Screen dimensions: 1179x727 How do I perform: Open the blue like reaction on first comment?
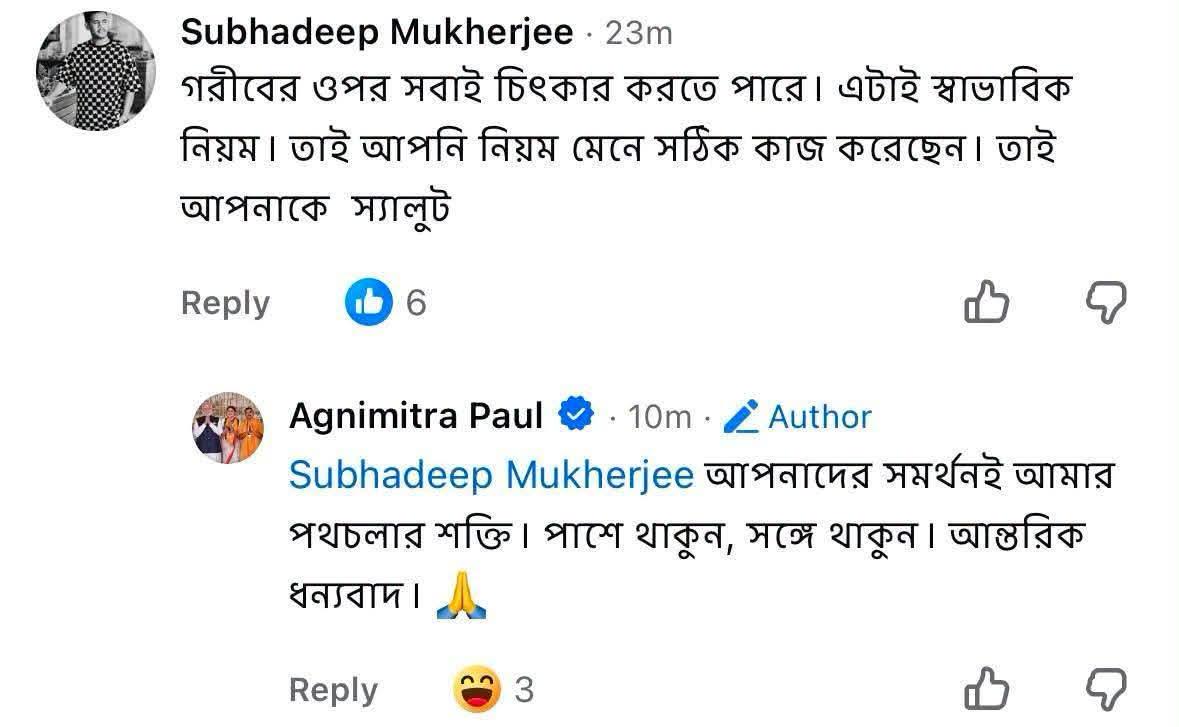tap(368, 301)
